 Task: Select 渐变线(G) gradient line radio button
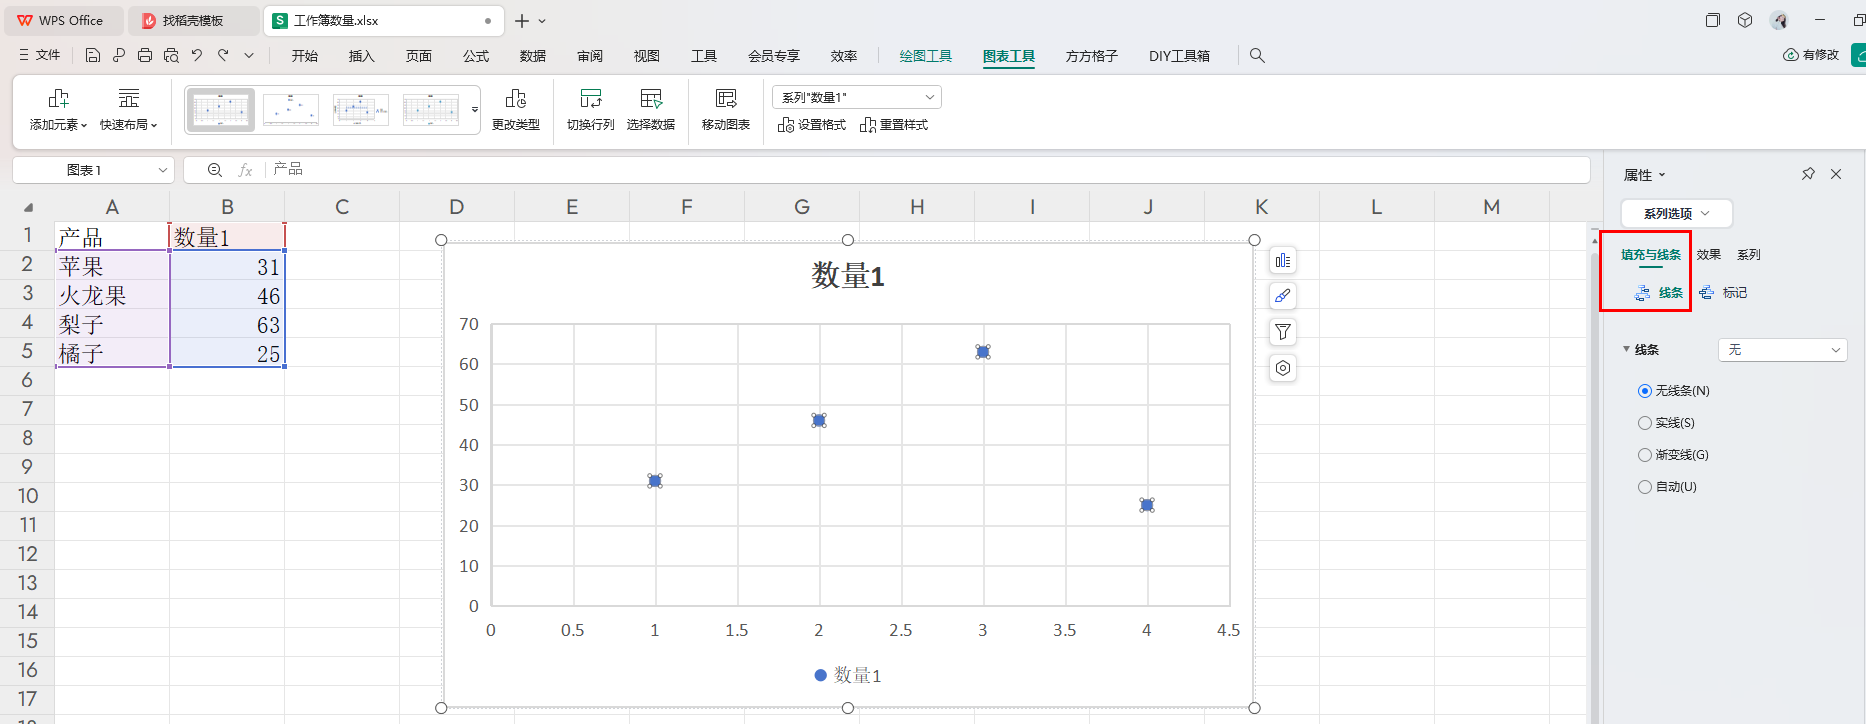(1645, 455)
